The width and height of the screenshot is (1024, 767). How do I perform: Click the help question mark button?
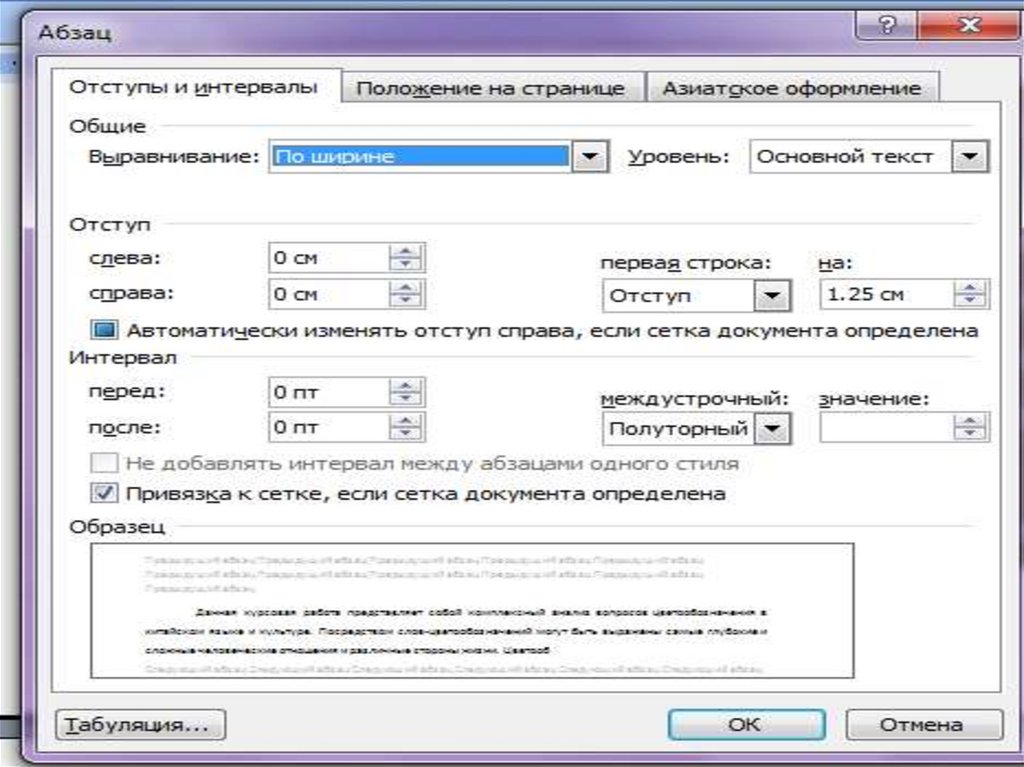886,25
